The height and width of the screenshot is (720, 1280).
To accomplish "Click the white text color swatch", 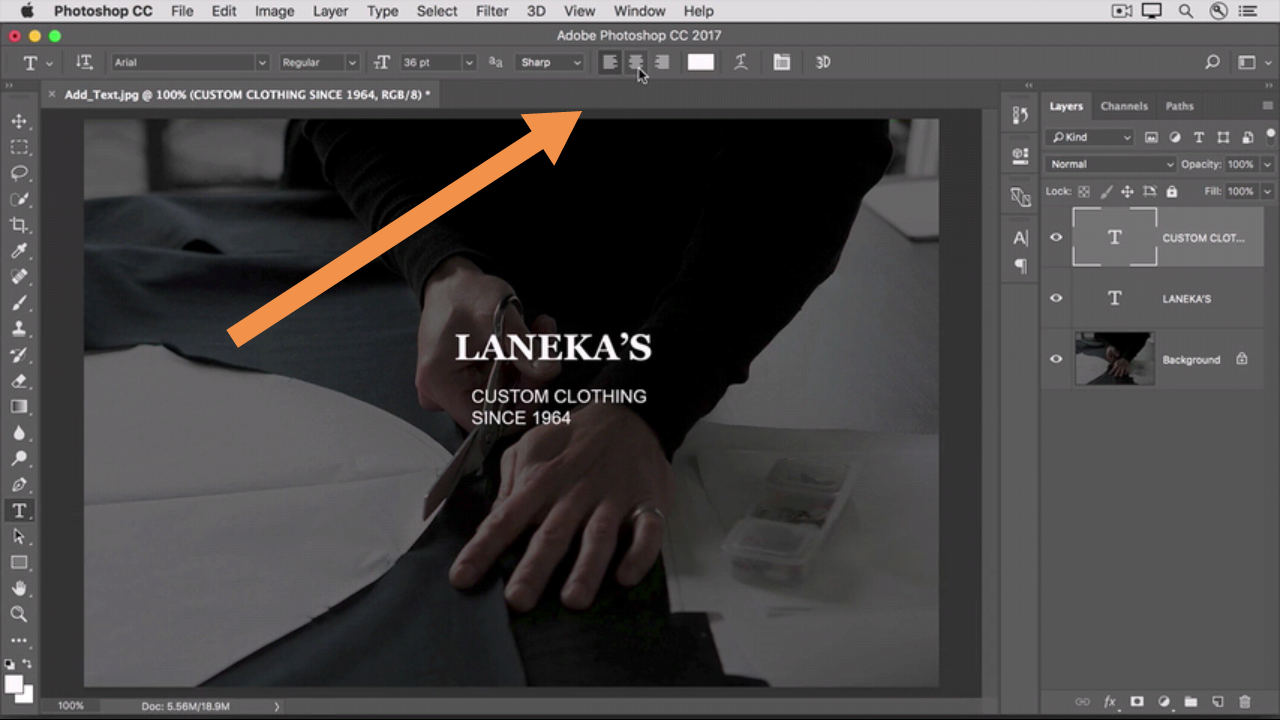I will tap(701, 62).
